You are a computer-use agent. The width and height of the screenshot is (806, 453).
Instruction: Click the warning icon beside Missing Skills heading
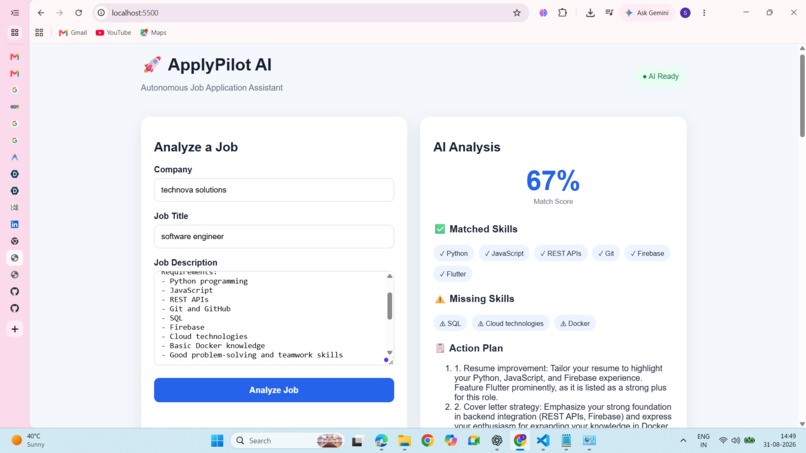point(439,299)
